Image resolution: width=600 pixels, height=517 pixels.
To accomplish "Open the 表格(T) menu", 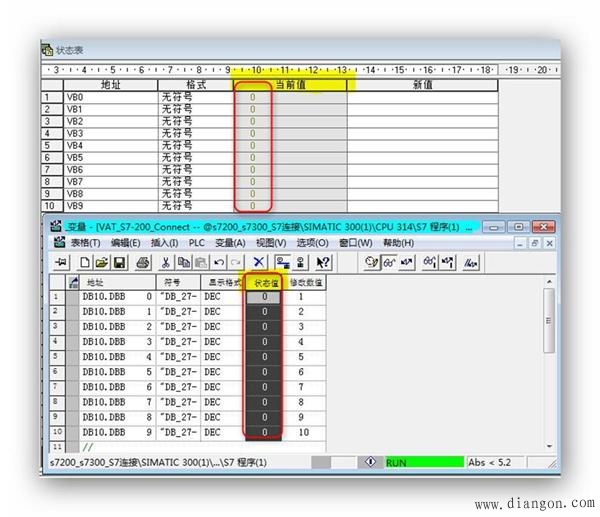I will 85,242.
